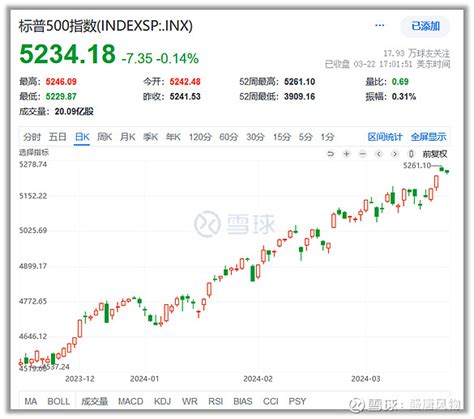Switch to 五日 five-day tab

[58, 137]
